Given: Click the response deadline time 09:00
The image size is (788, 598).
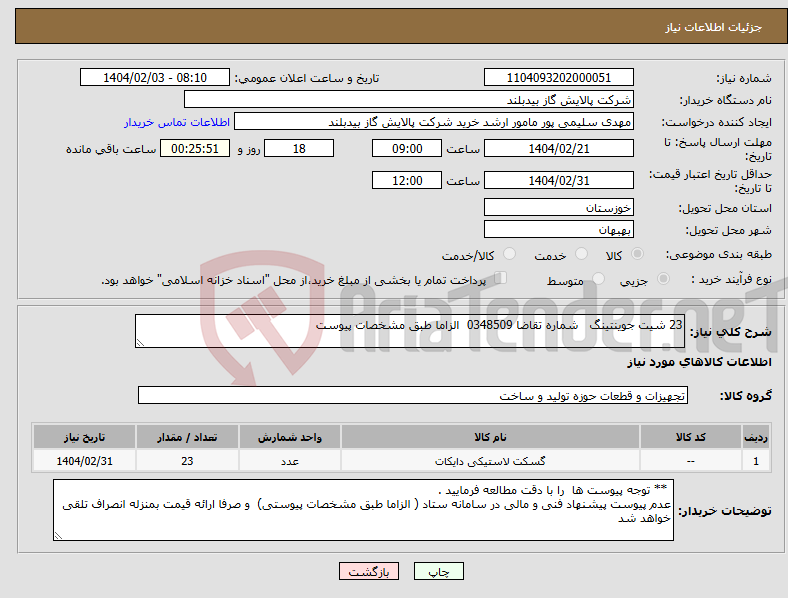Looking at the screenshot, I should pyautogui.click(x=407, y=148).
